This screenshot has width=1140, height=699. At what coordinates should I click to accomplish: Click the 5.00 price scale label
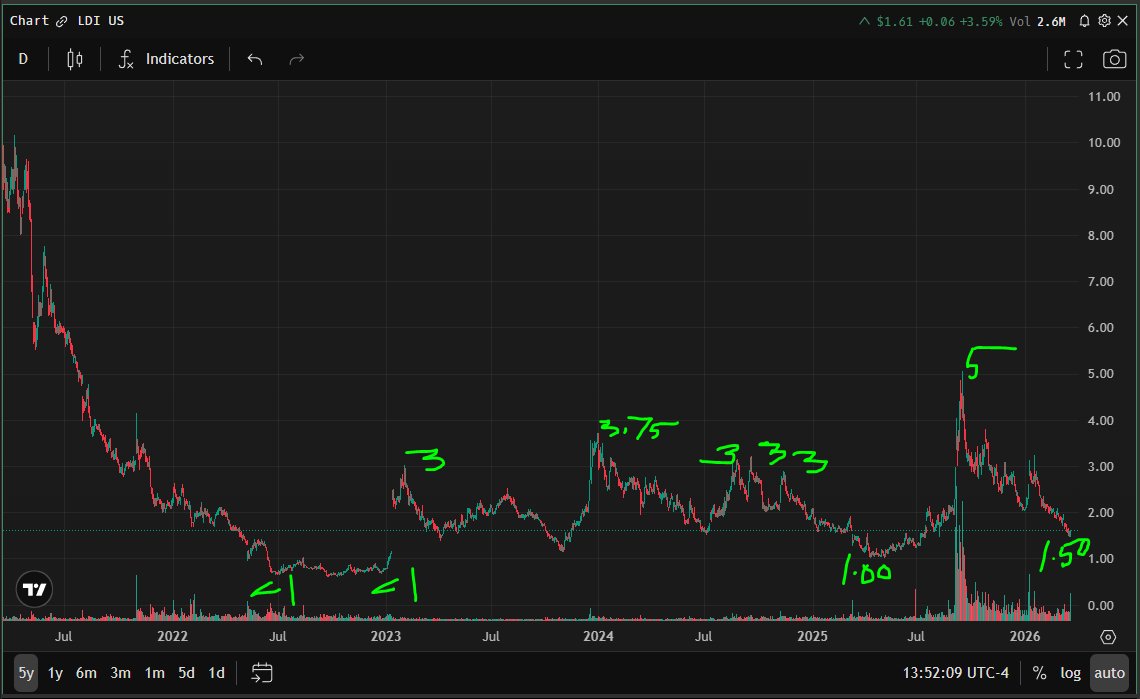1101,374
